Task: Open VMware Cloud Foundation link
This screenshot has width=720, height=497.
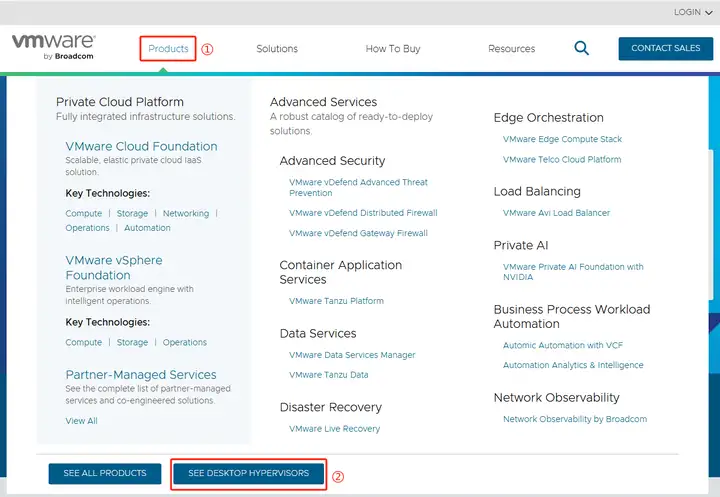Action: [141, 146]
